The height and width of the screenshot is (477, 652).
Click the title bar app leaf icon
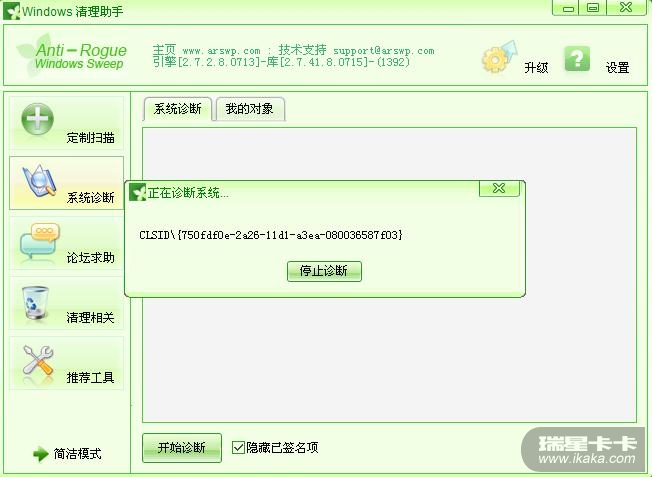(x=11, y=11)
